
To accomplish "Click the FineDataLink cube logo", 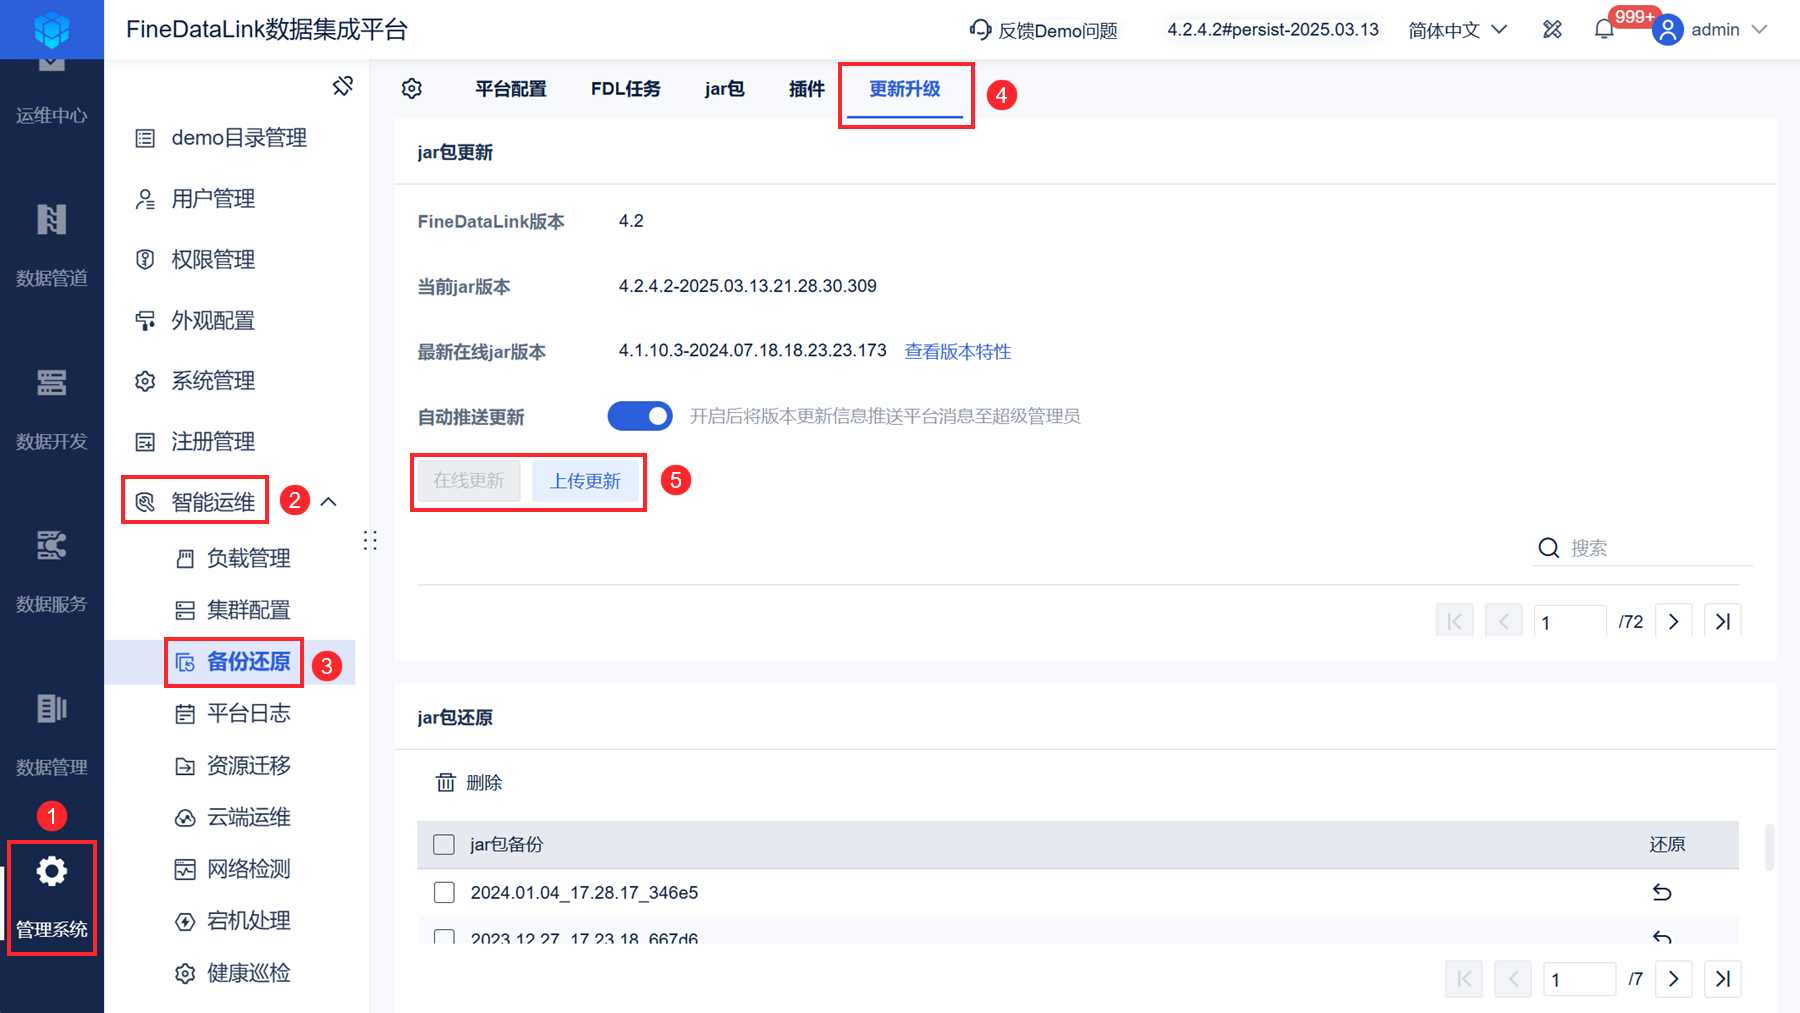I will tap(51, 29).
